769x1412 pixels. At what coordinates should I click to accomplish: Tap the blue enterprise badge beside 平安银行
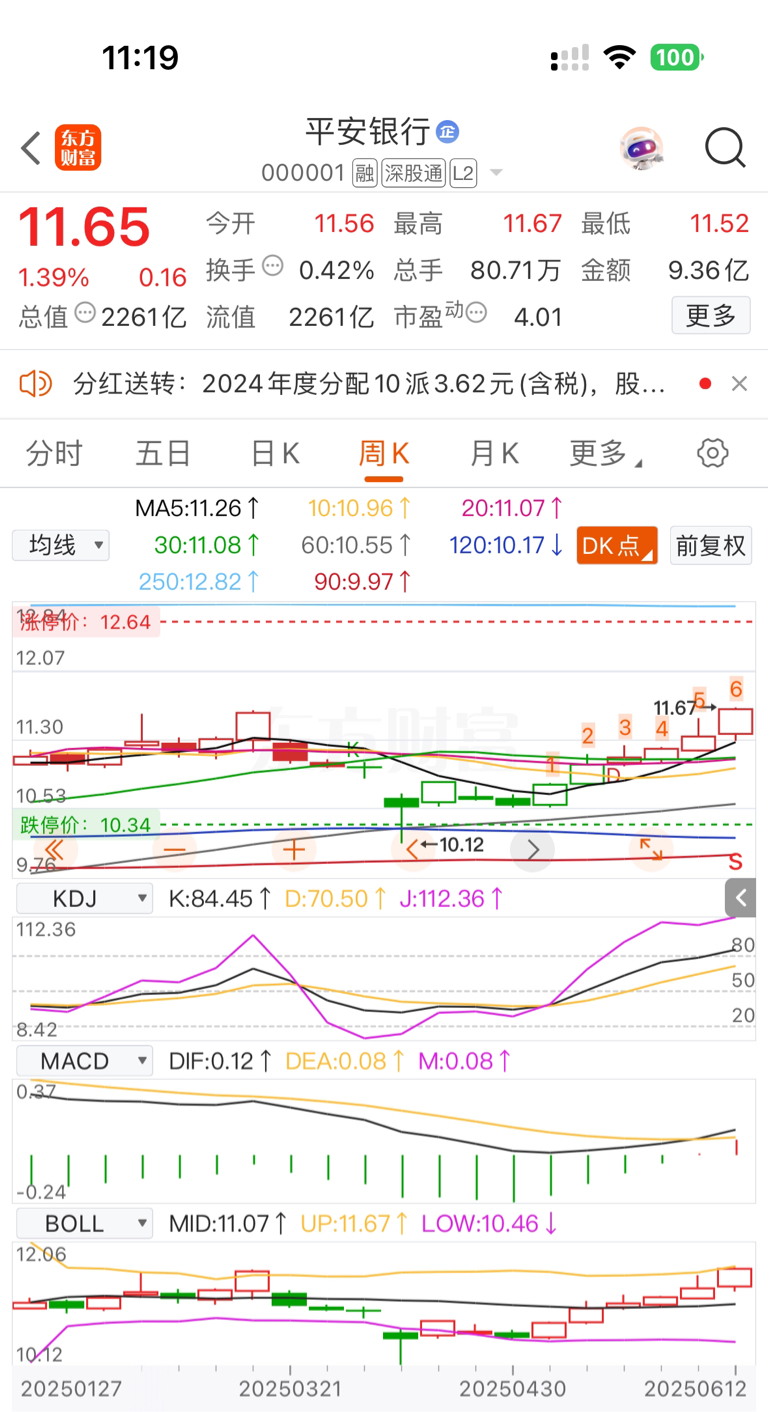(x=447, y=130)
